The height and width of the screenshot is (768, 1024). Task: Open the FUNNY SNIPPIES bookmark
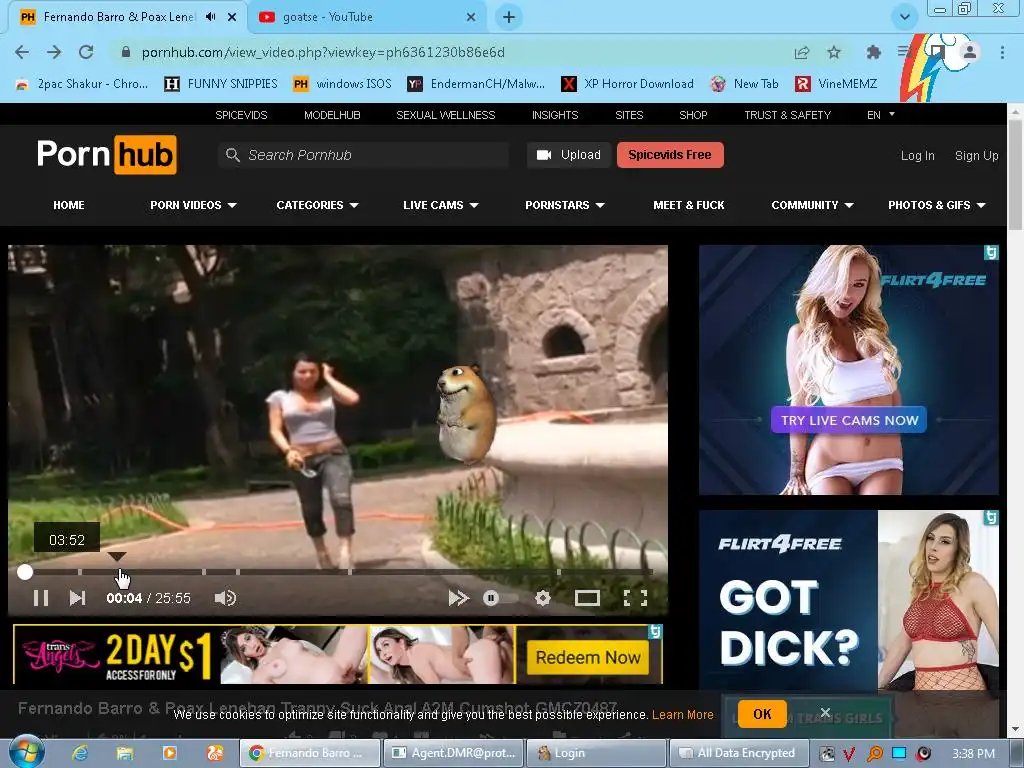click(221, 84)
